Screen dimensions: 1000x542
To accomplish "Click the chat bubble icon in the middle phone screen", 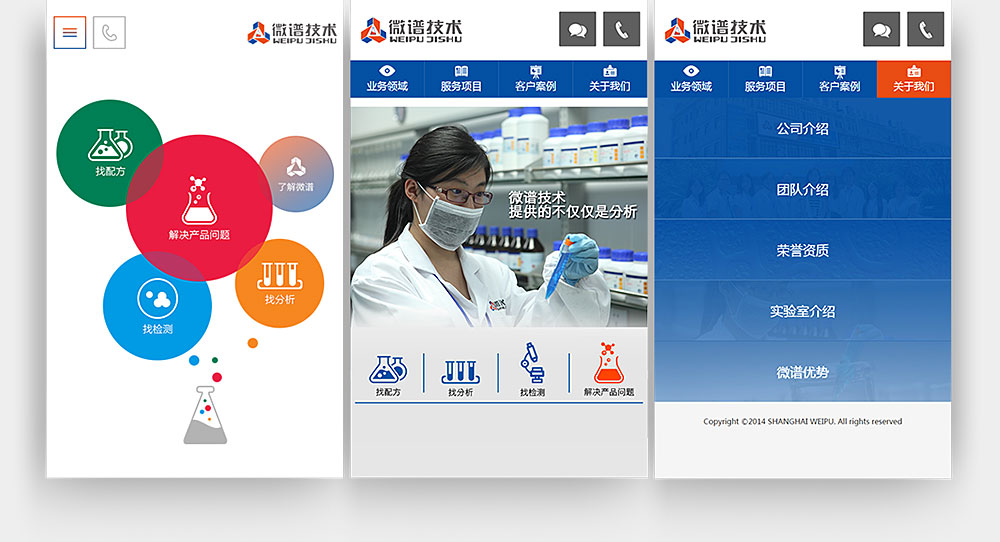I will pos(577,30).
